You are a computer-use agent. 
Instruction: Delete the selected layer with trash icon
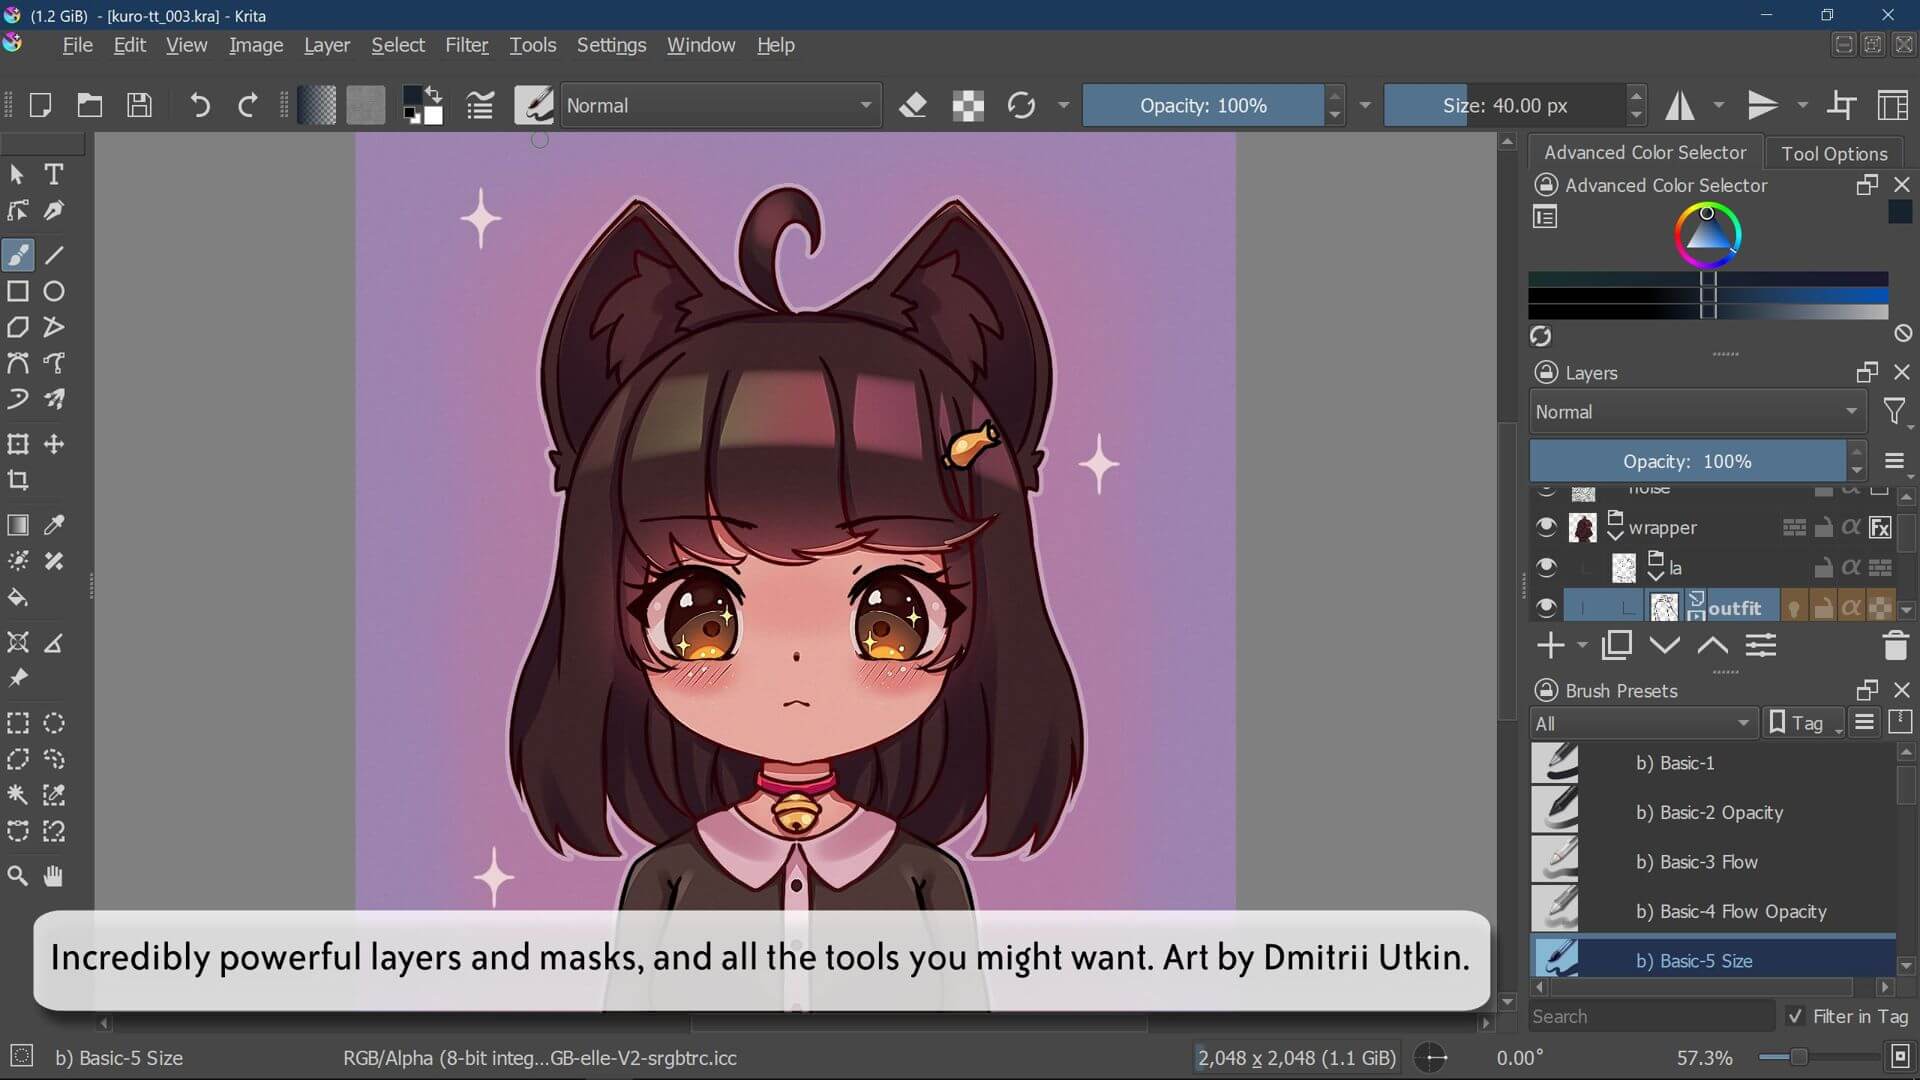pos(1895,645)
